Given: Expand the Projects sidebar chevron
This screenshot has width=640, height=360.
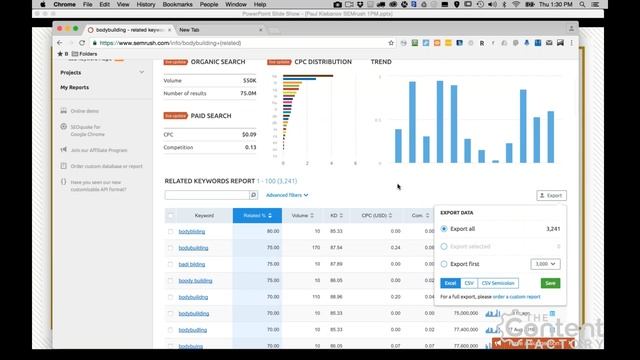Looking at the screenshot, I should coord(142,72).
